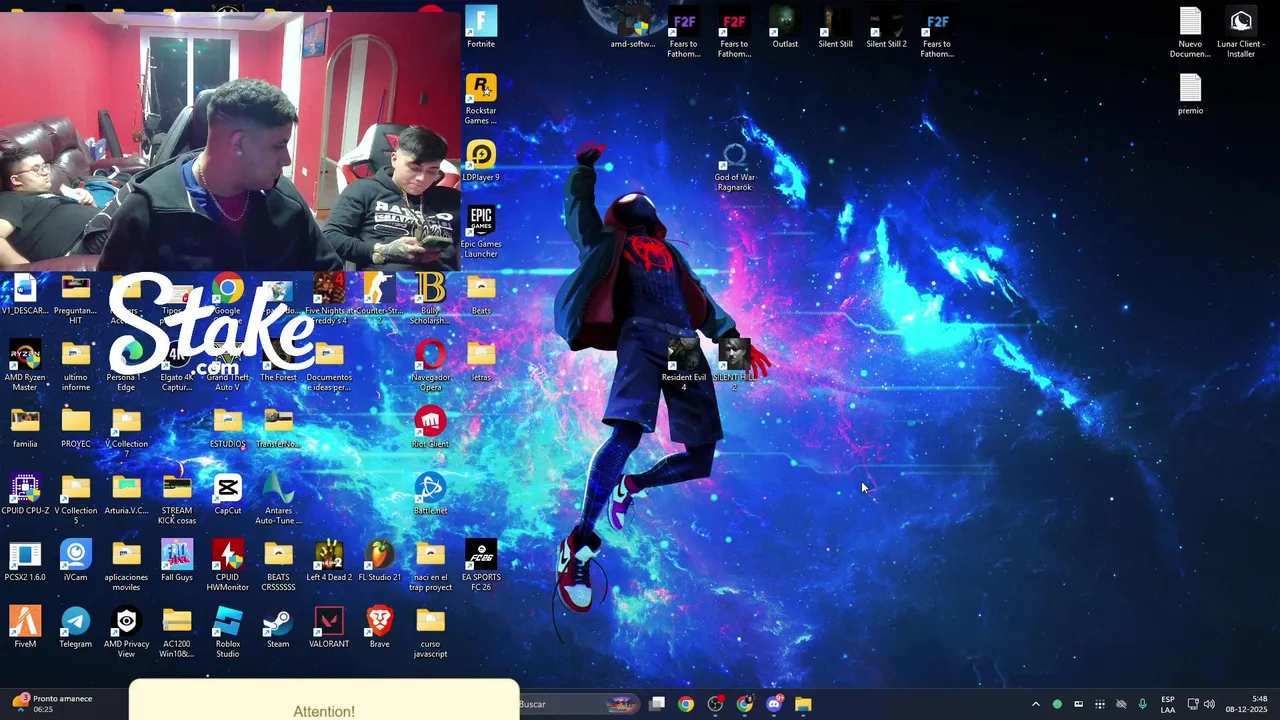Select Antares Auto-Tune shortcut
1280x720 pixels.
coord(278,499)
